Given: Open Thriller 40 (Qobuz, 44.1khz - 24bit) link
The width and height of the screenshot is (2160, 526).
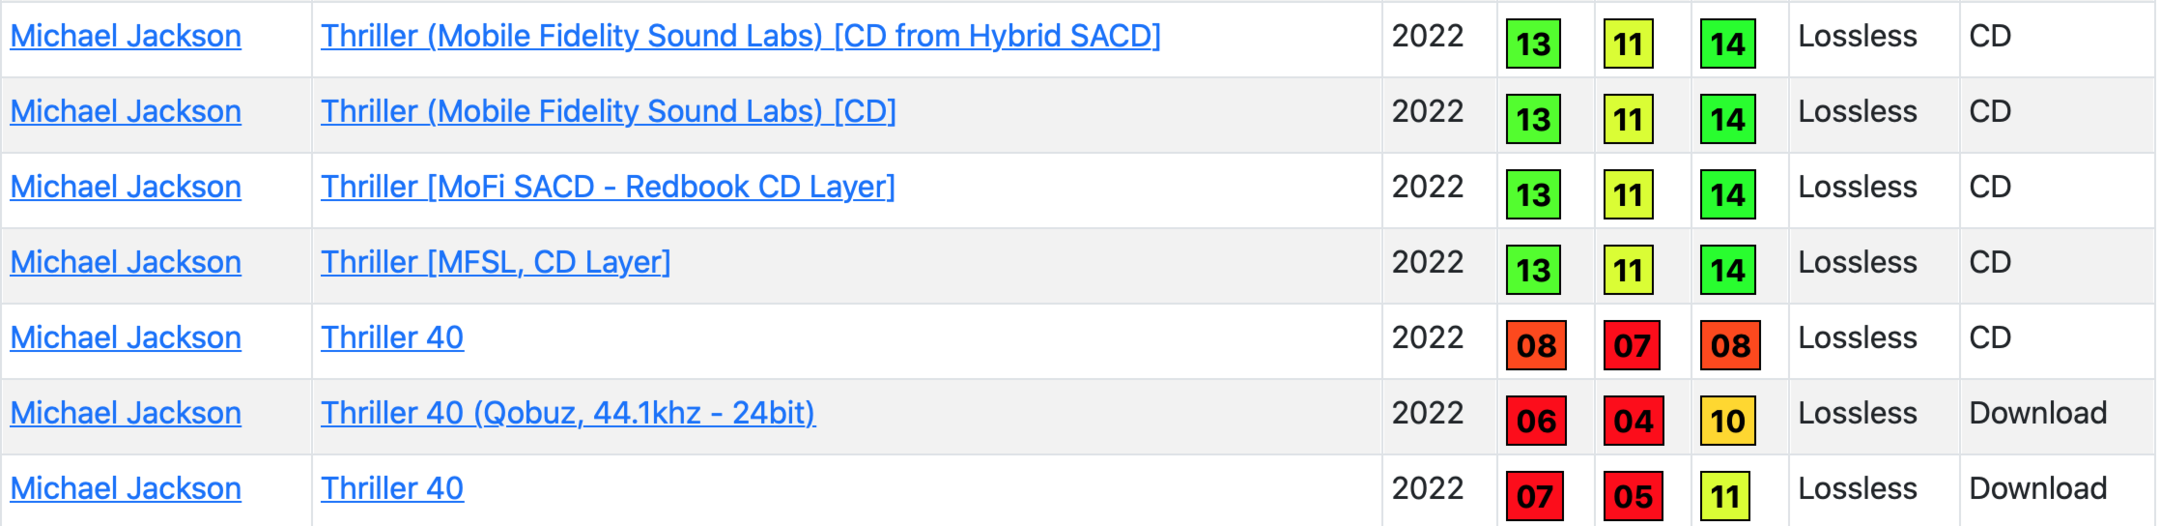Looking at the screenshot, I should click(x=567, y=413).
